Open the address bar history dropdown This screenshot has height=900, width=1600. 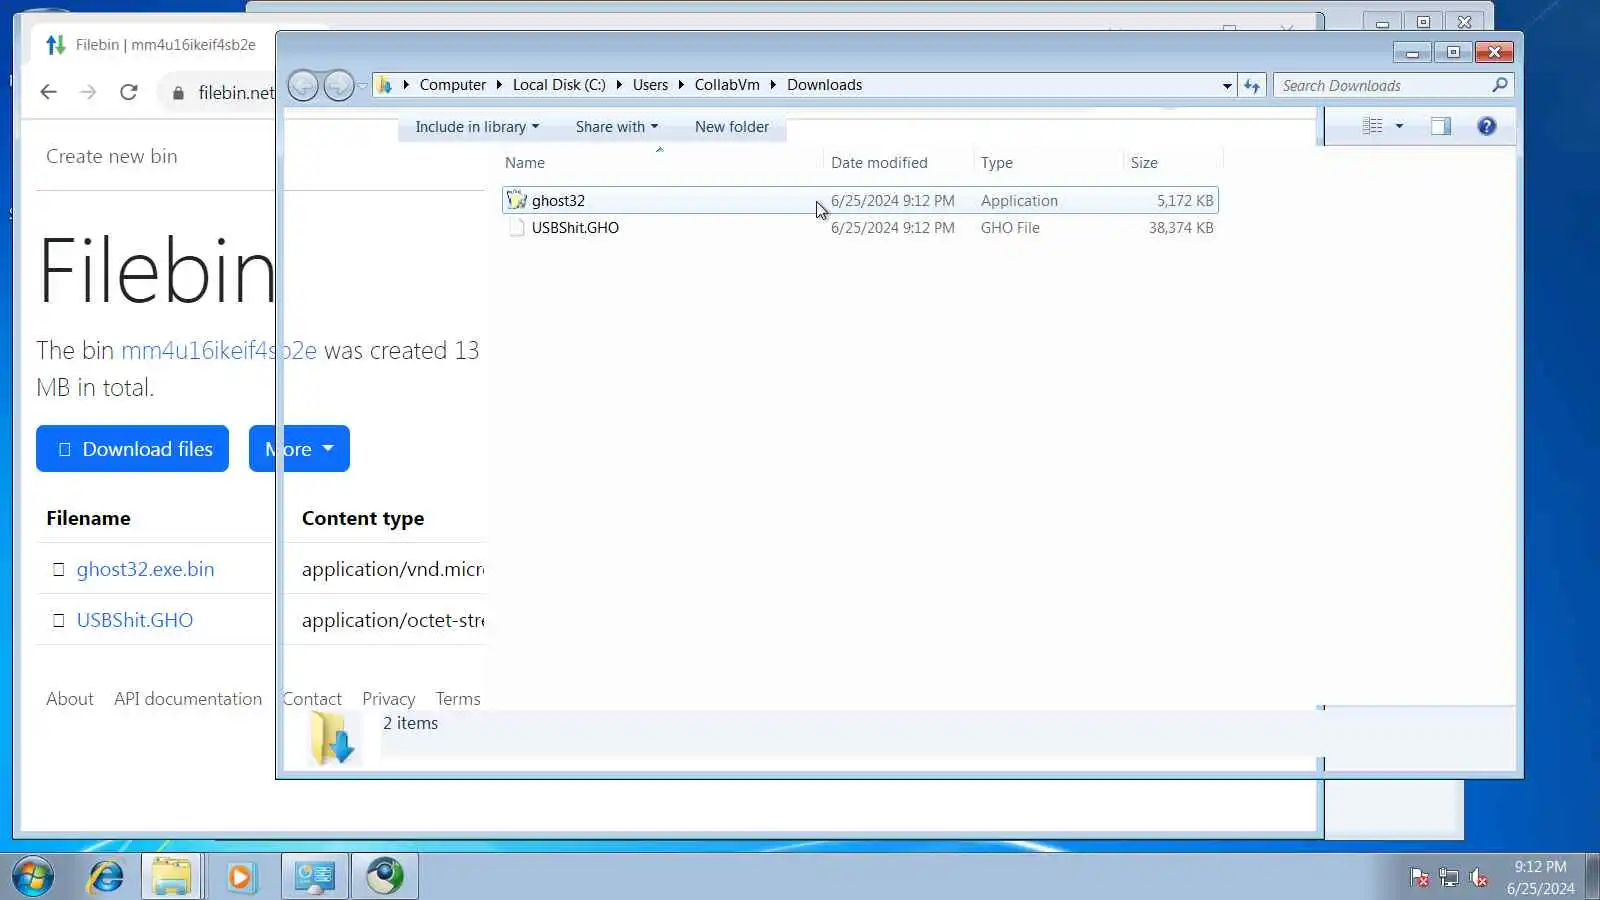tap(1227, 86)
